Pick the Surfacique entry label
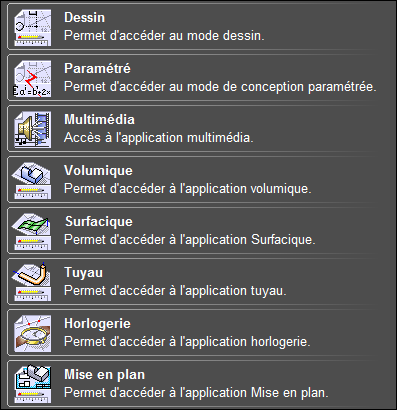The height and width of the screenshot is (410, 397). click(x=99, y=221)
